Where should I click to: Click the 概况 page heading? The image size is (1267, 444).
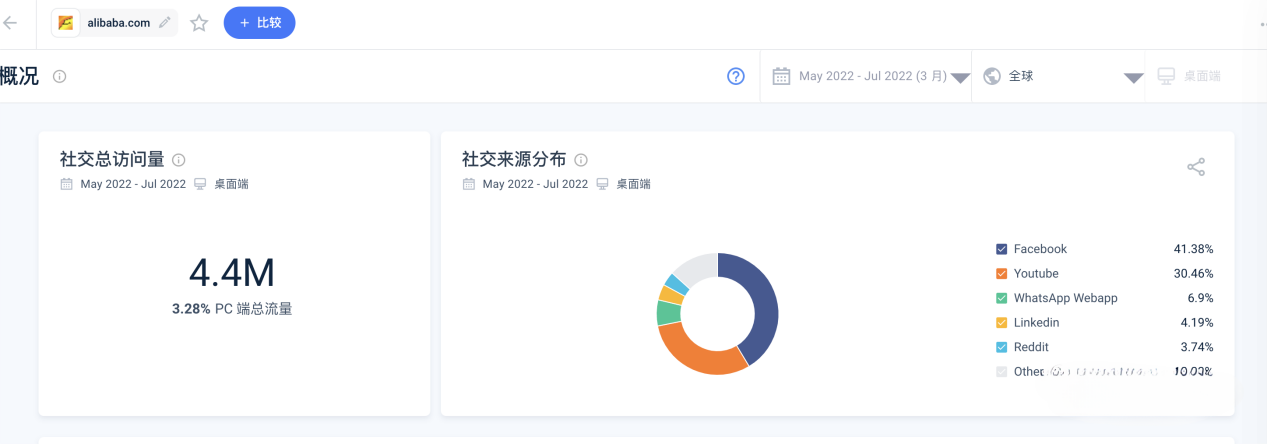pos(19,76)
